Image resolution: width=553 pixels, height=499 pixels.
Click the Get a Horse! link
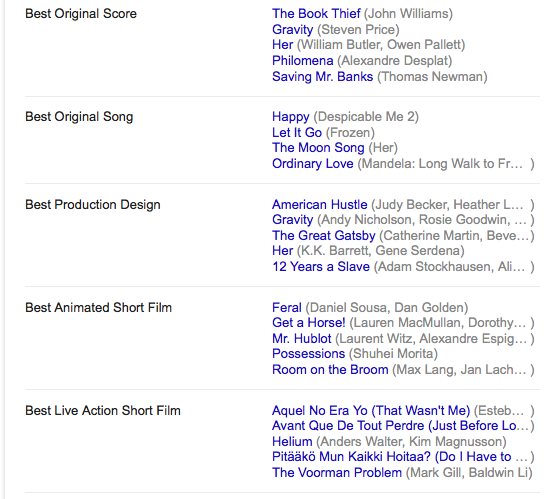point(309,323)
